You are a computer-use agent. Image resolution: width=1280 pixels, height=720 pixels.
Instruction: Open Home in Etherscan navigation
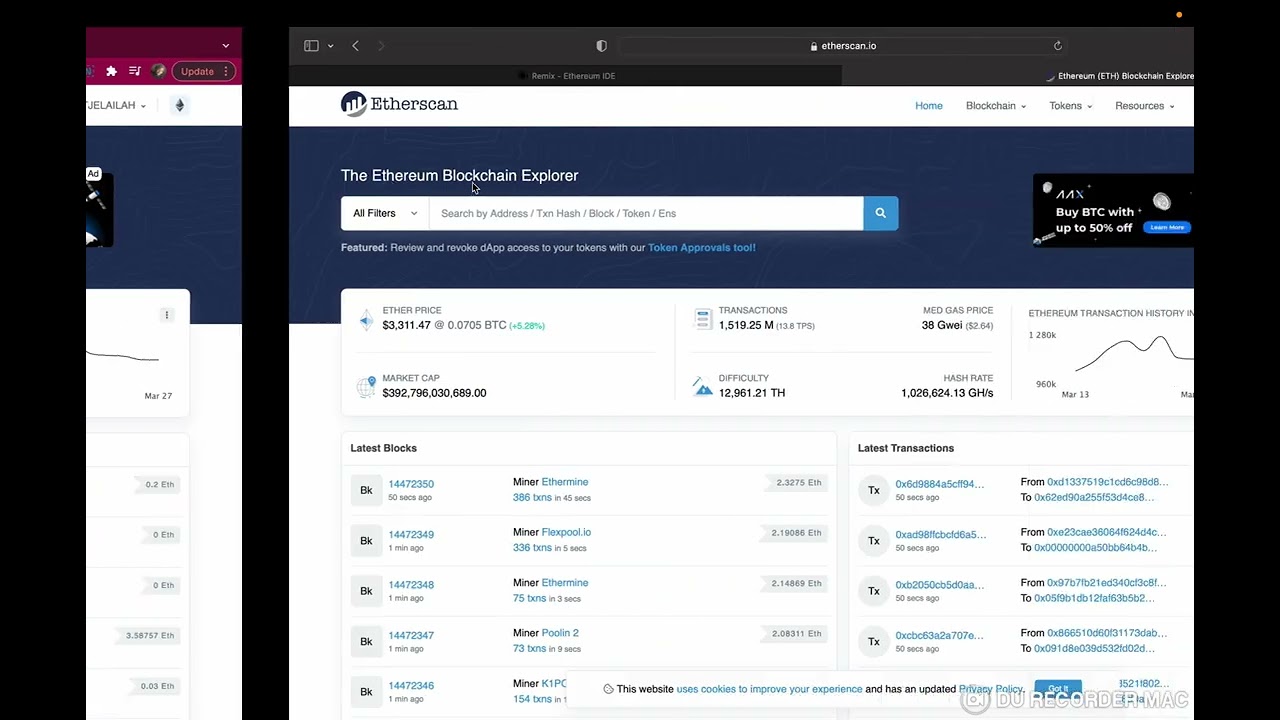(928, 106)
